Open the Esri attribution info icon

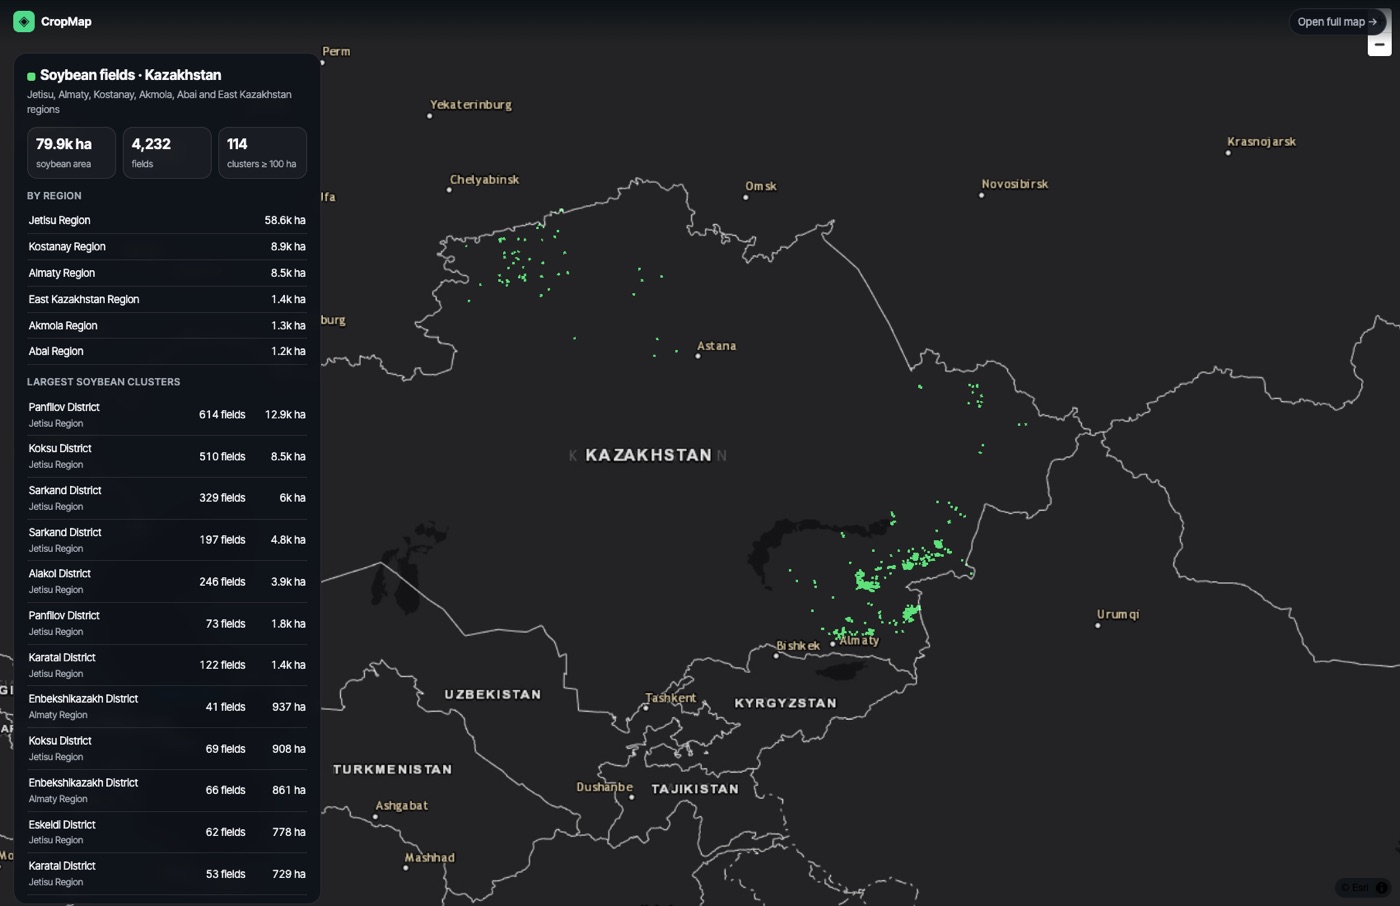pyautogui.click(x=1381, y=887)
